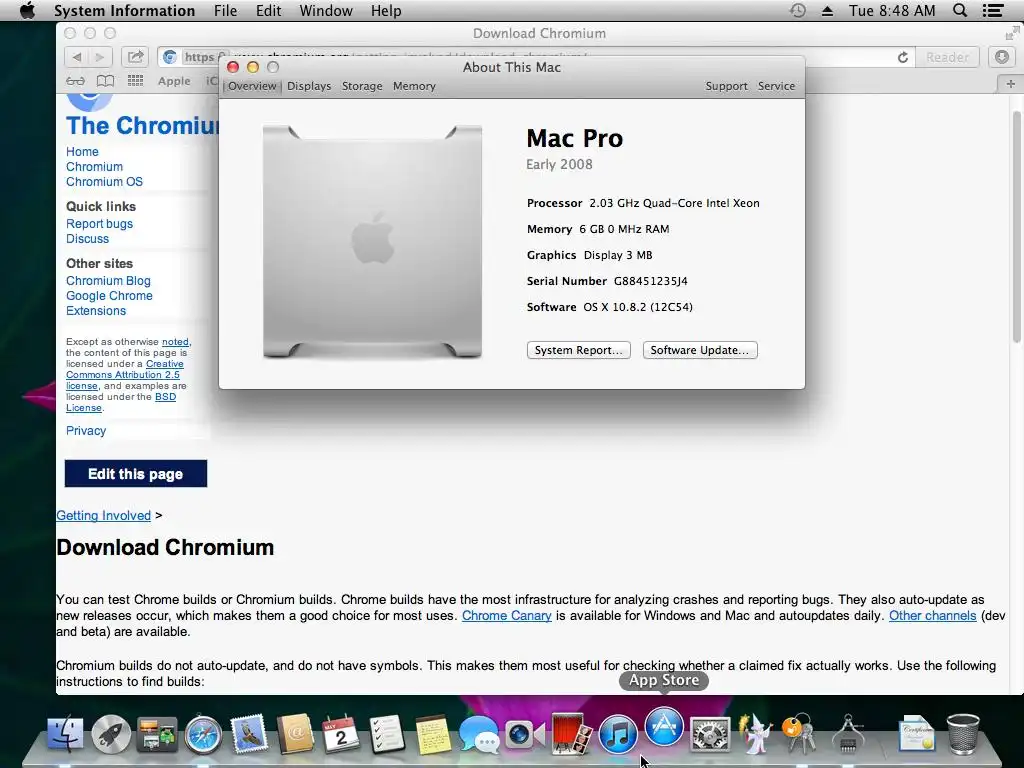Open the Home link in sidebar
1024x768 pixels.
(x=82, y=152)
